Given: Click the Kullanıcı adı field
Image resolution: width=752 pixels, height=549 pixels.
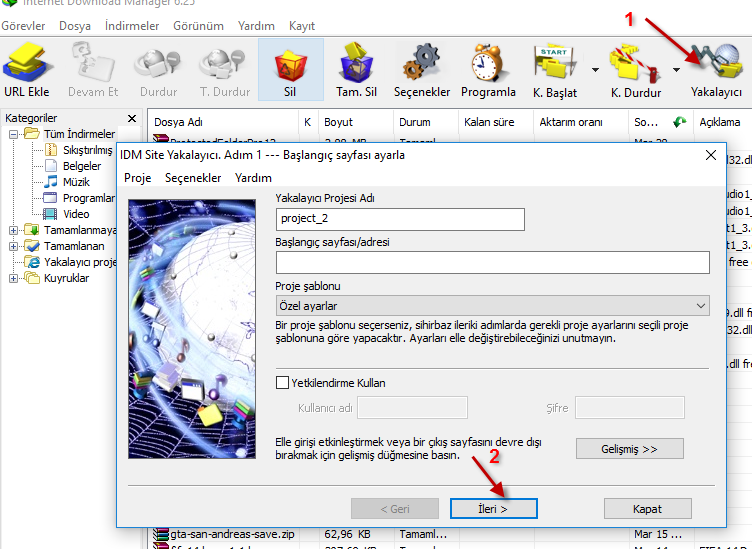Looking at the screenshot, I should point(412,408).
